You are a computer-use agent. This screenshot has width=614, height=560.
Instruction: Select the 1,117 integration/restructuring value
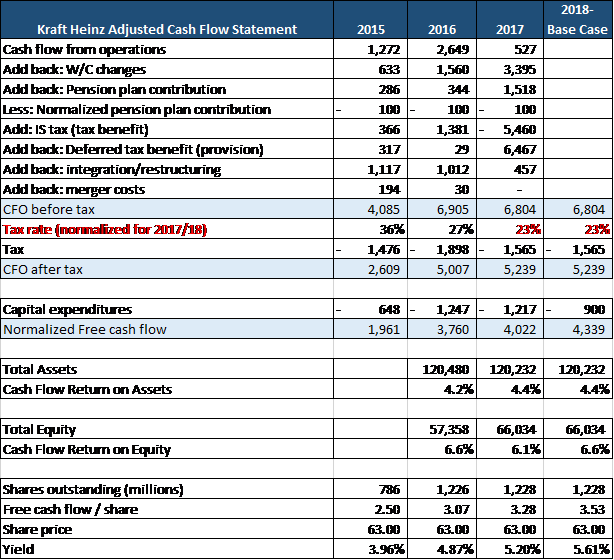pos(383,169)
